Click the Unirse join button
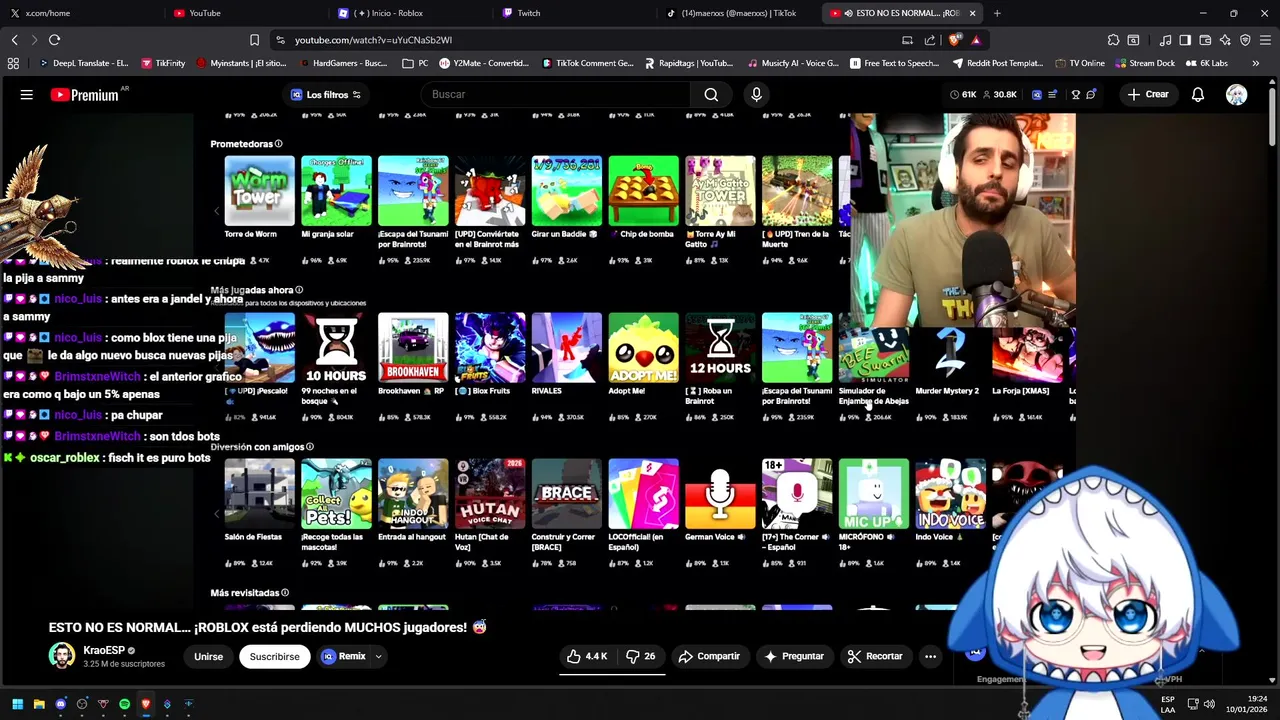This screenshot has height=720, width=1280. tap(208, 657)
